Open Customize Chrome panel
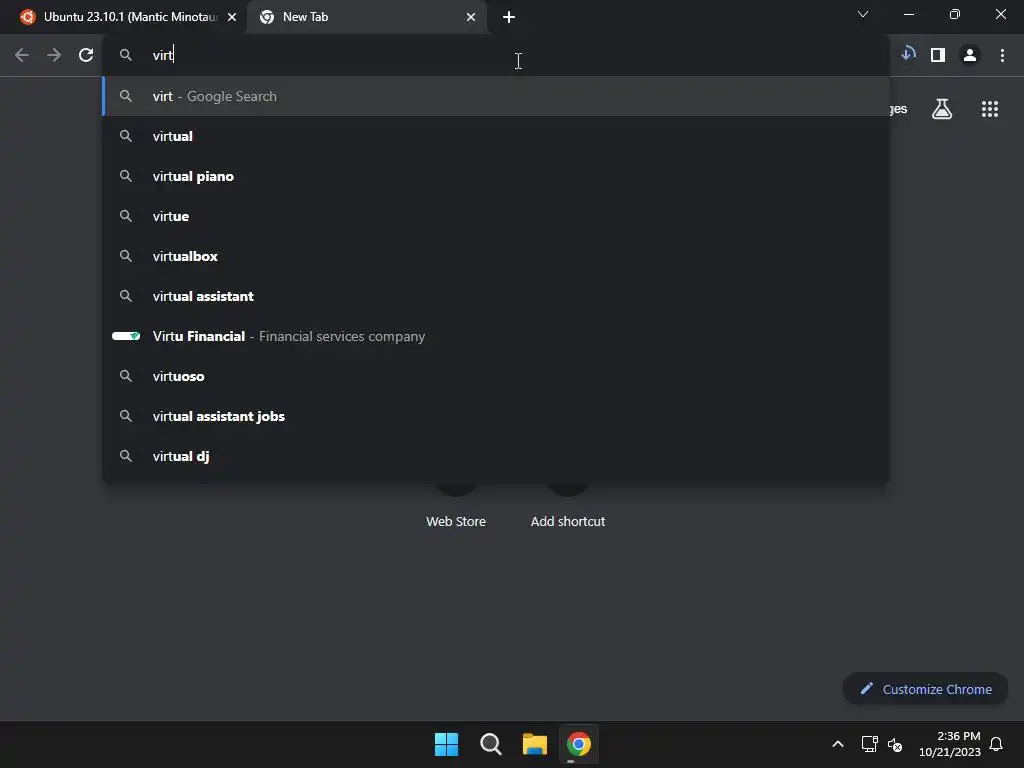This screenshot has height=768, width=1024. [925, 689]
